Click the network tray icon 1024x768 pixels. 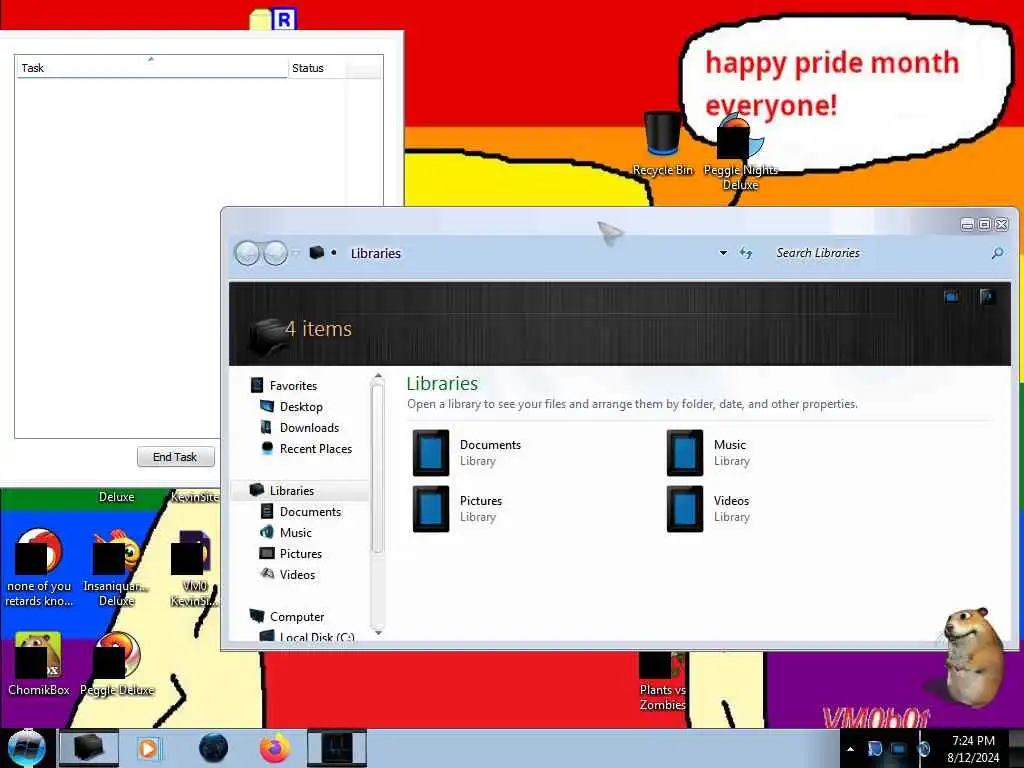[x=899, y=749]
